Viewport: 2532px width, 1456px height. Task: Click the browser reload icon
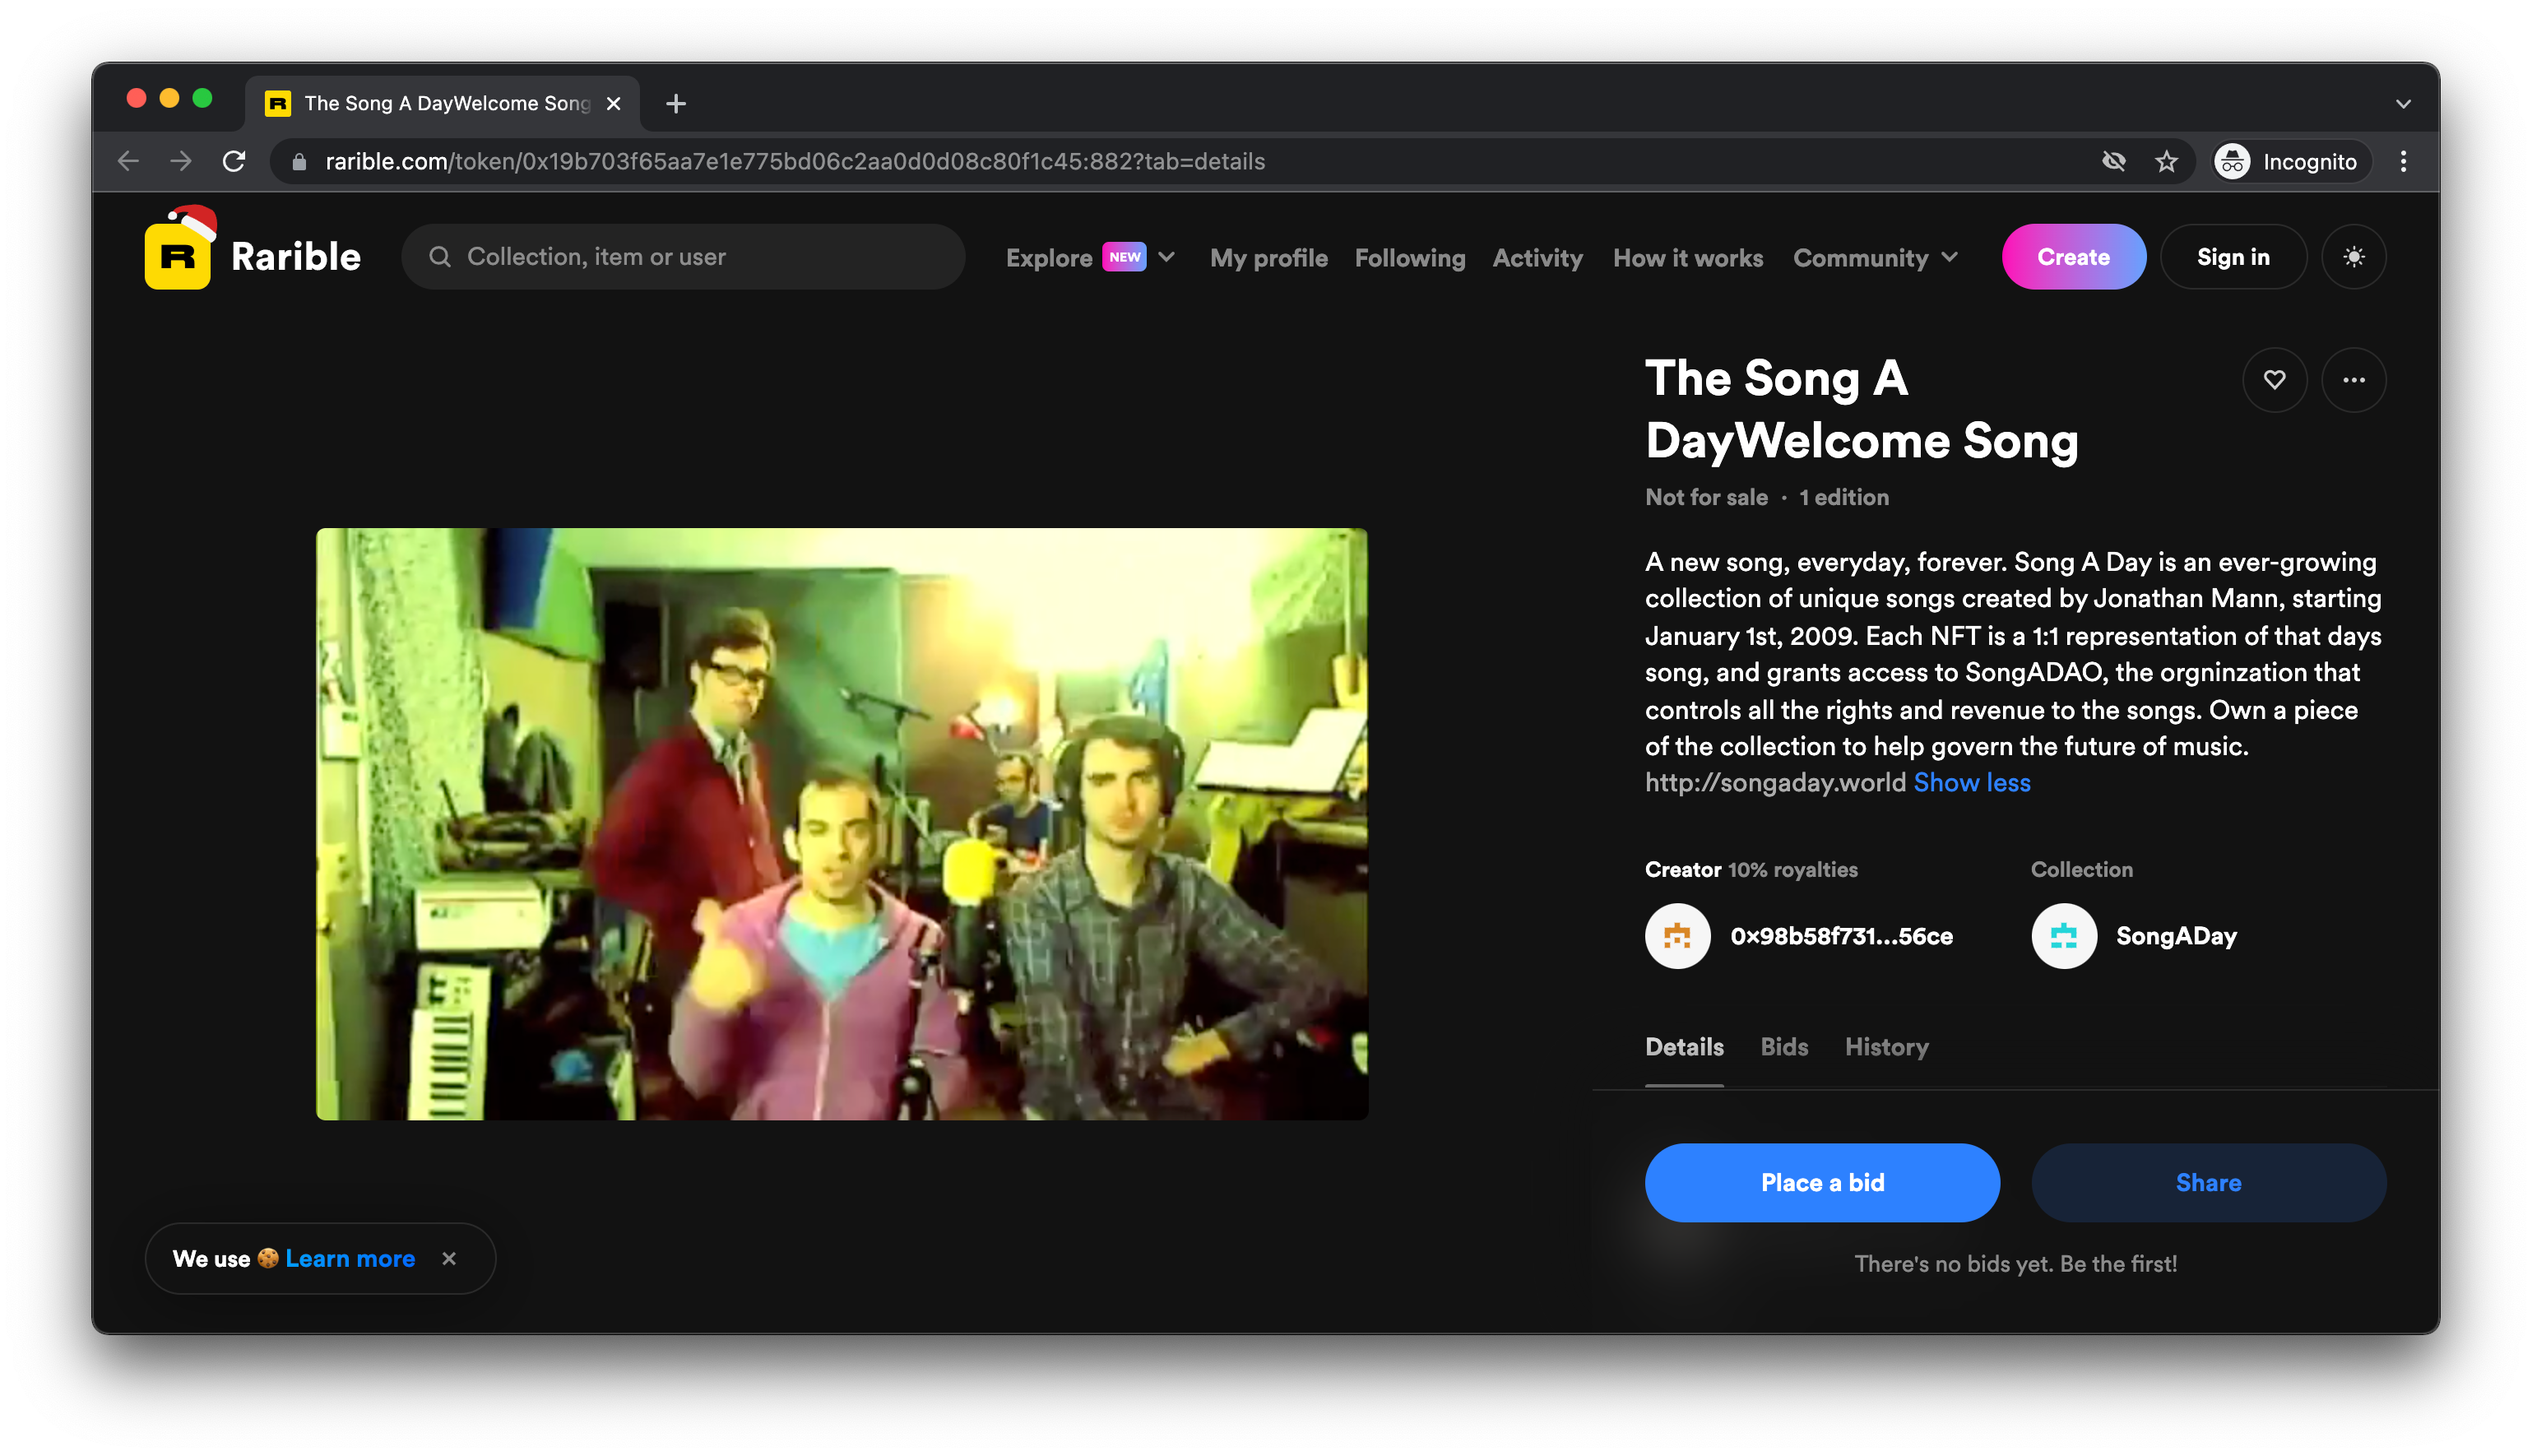[234, 161]
